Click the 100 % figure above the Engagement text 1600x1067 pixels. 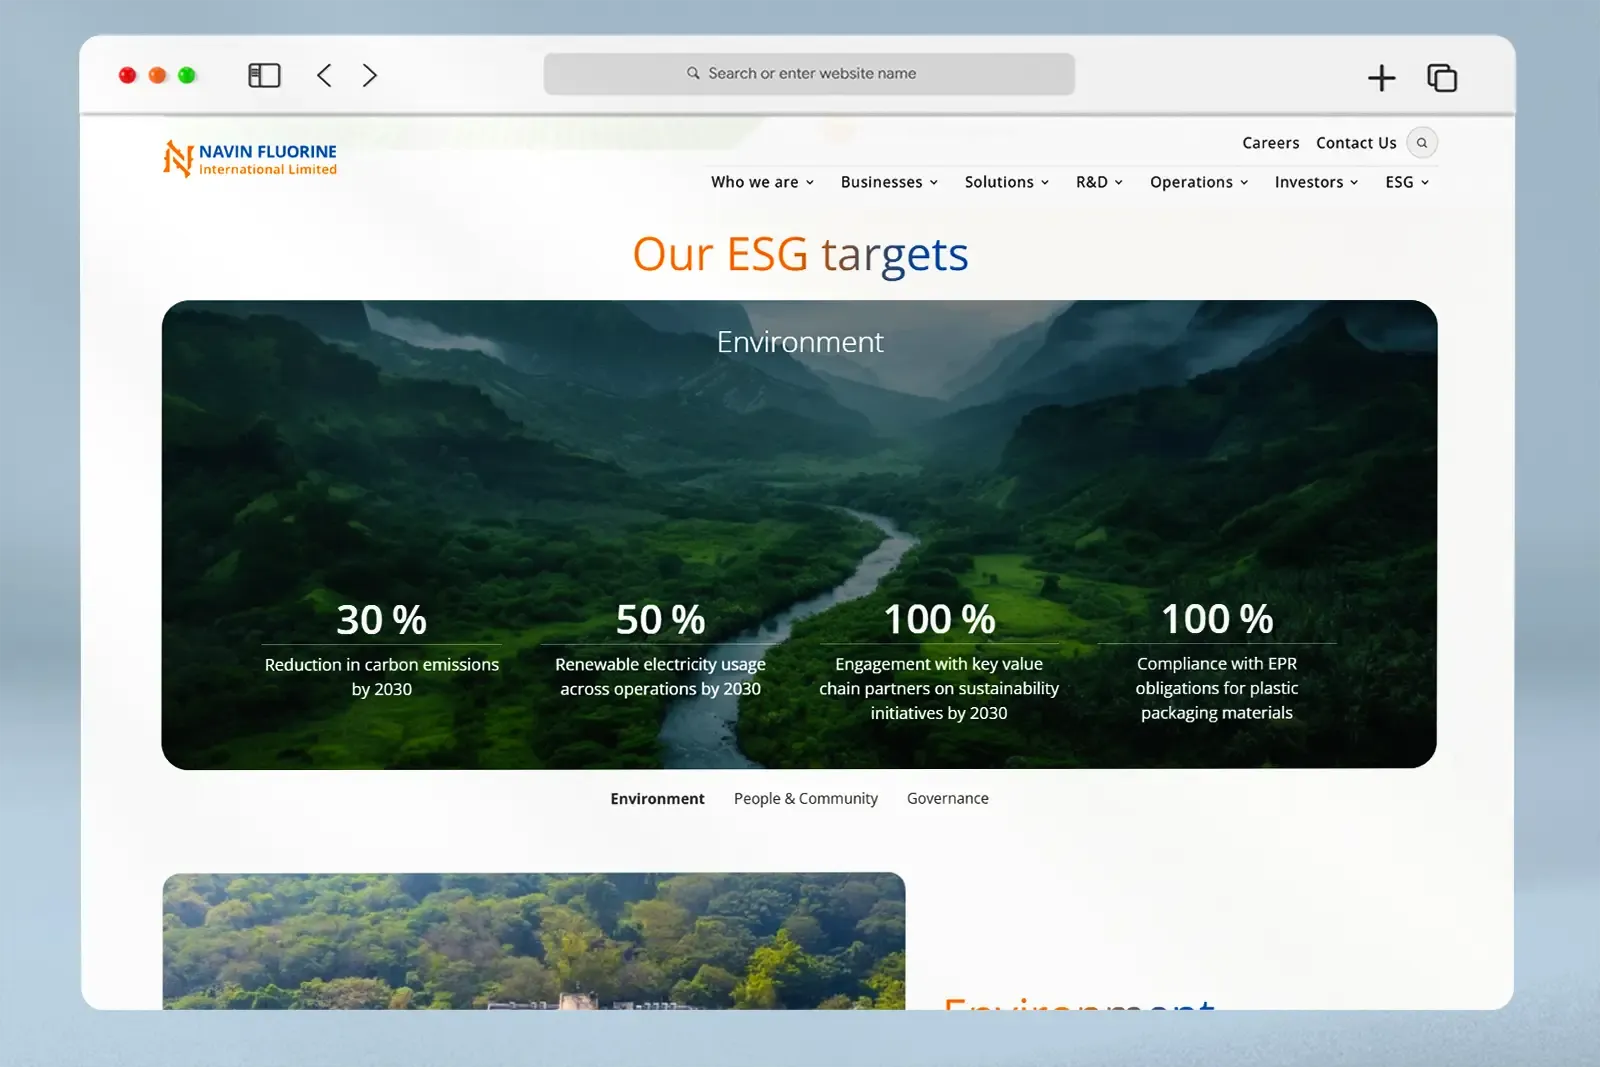tap(939, 619)
